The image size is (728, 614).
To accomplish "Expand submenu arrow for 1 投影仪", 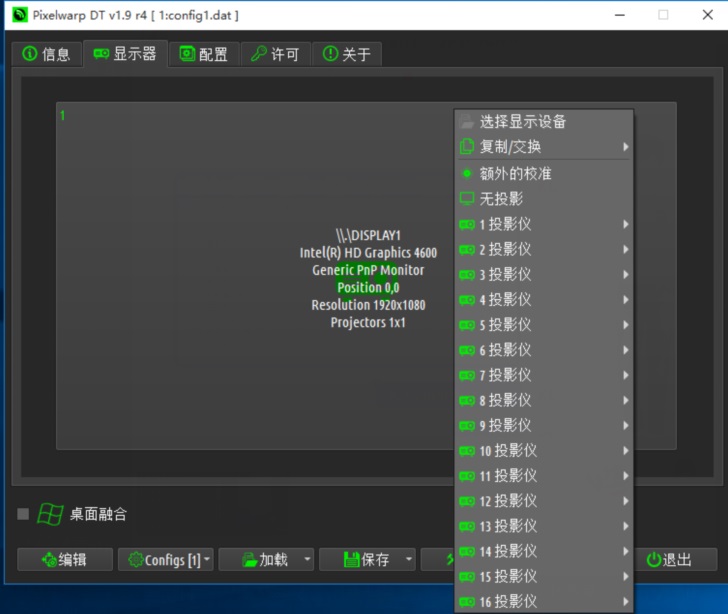I will (625, 224).
